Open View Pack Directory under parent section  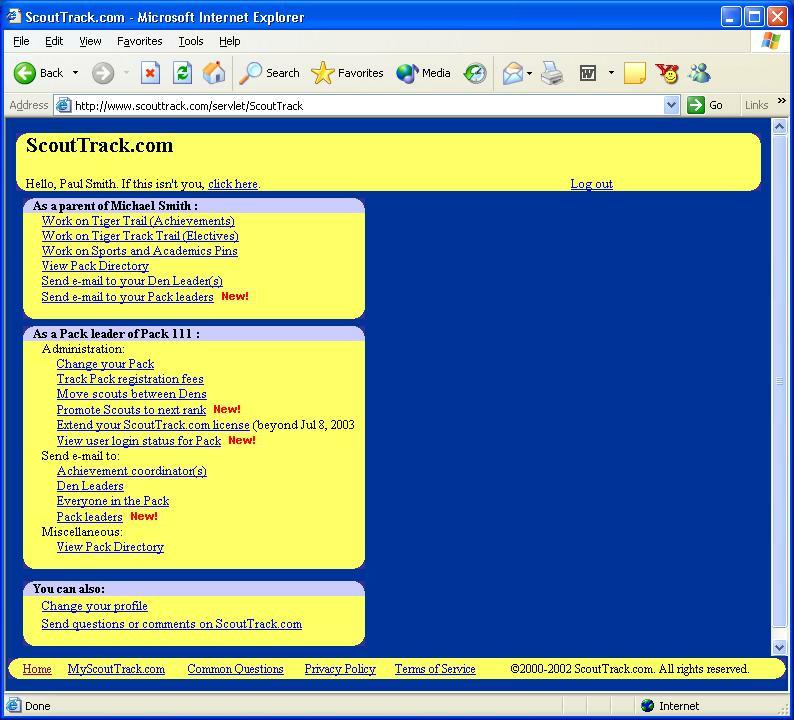click(x=95, y=266)
